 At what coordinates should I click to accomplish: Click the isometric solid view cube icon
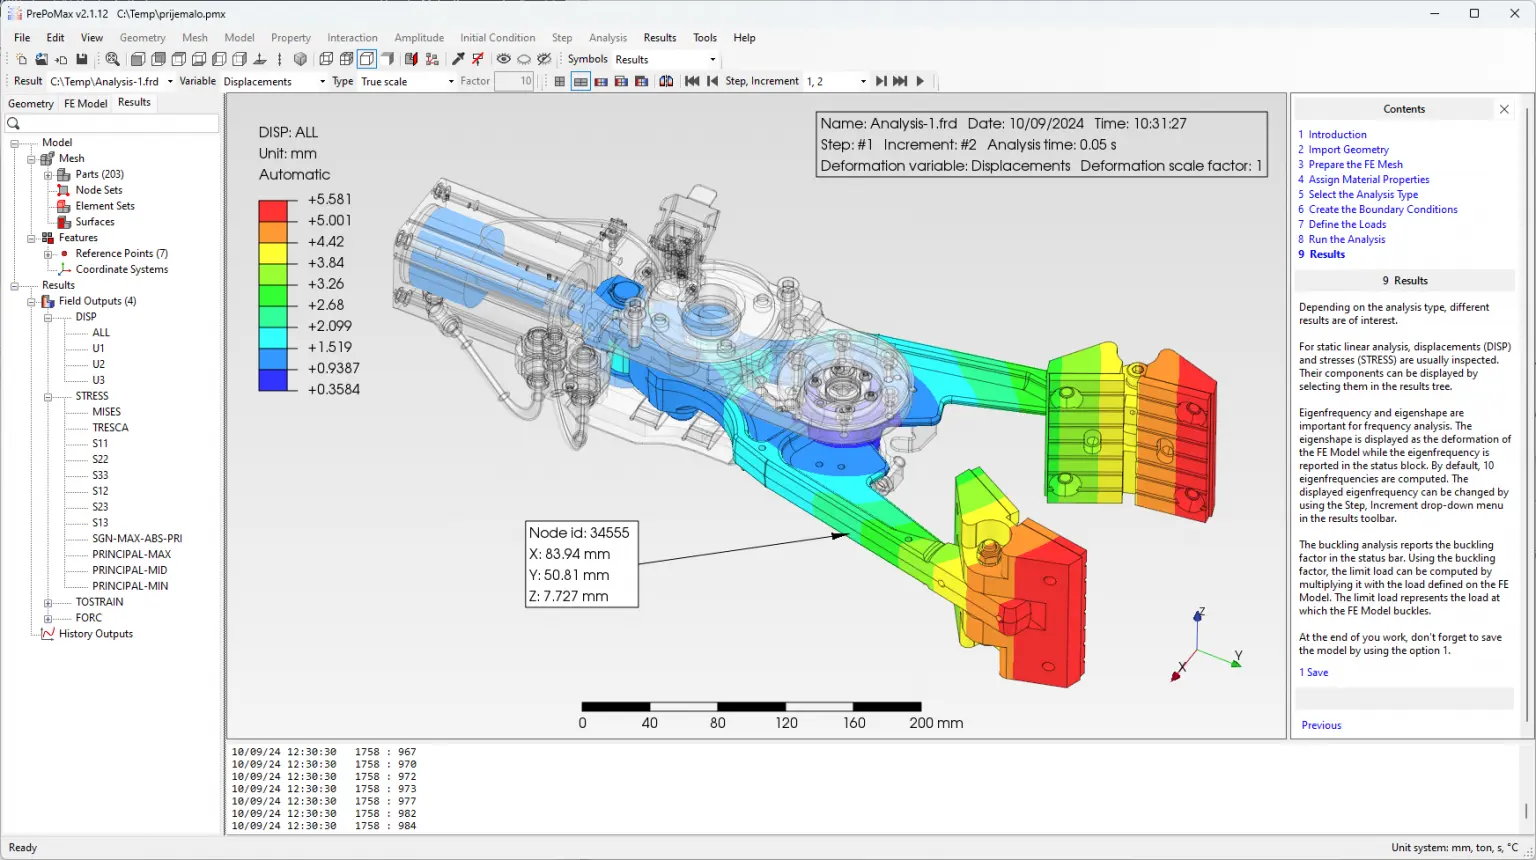(300, 60)
